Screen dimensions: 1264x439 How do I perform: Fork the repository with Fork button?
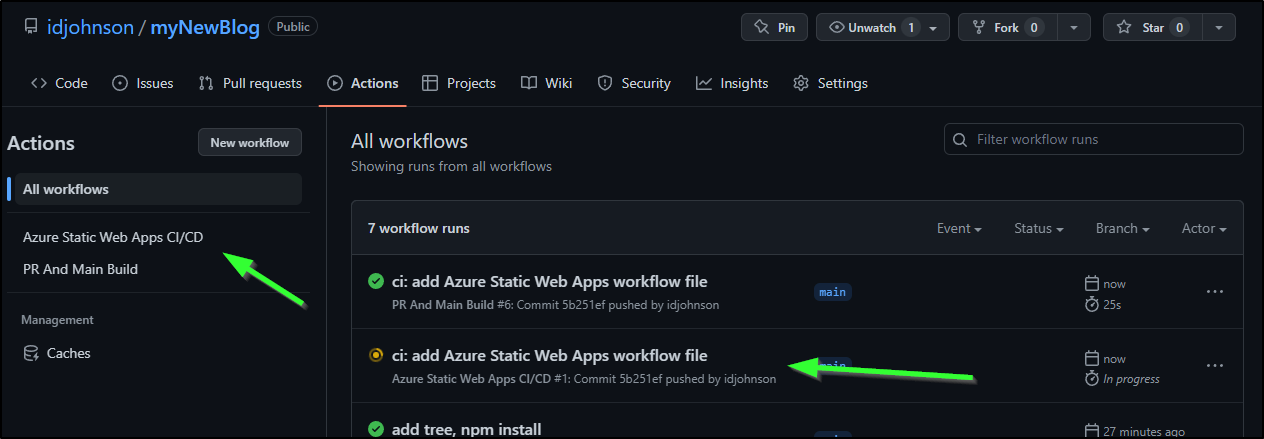click(x=1008, y=27)
